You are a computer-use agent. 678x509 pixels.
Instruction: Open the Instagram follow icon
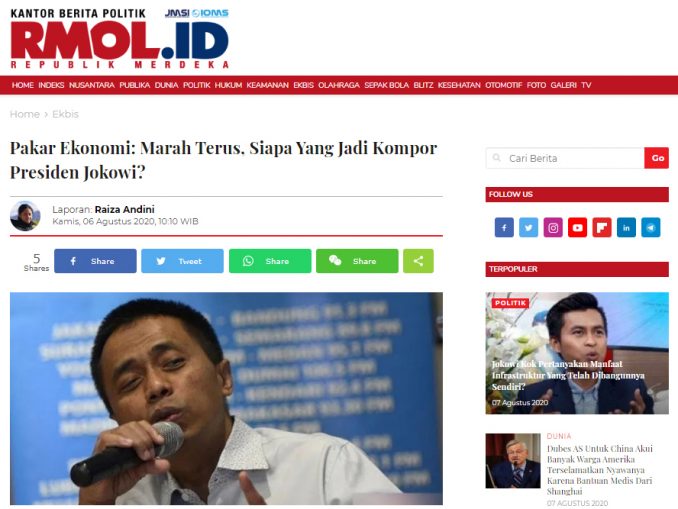click(553, 227)
